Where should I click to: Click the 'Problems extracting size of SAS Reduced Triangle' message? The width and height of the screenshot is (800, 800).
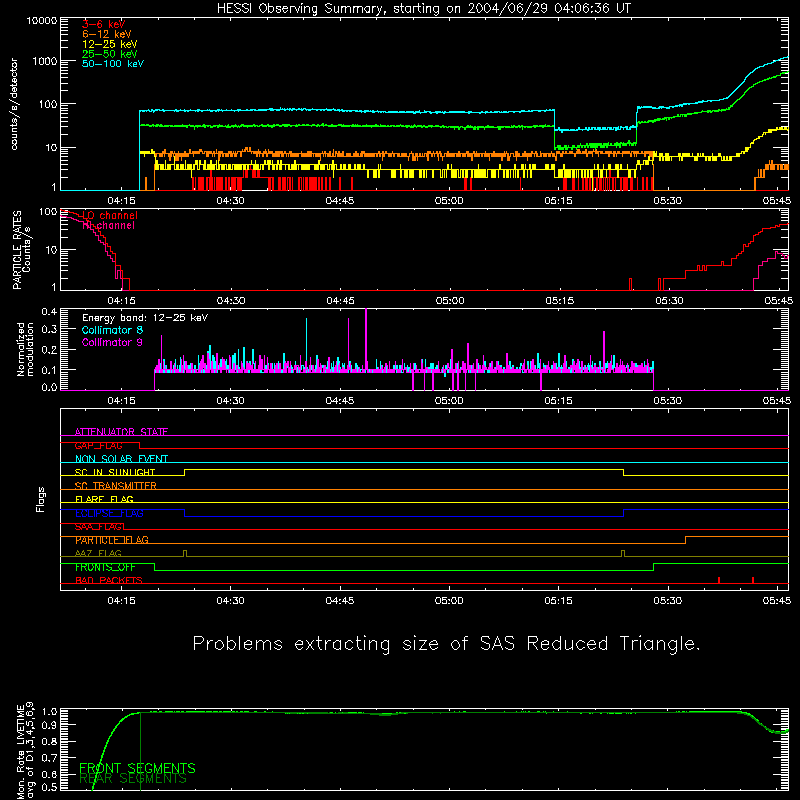pos(446,644)
